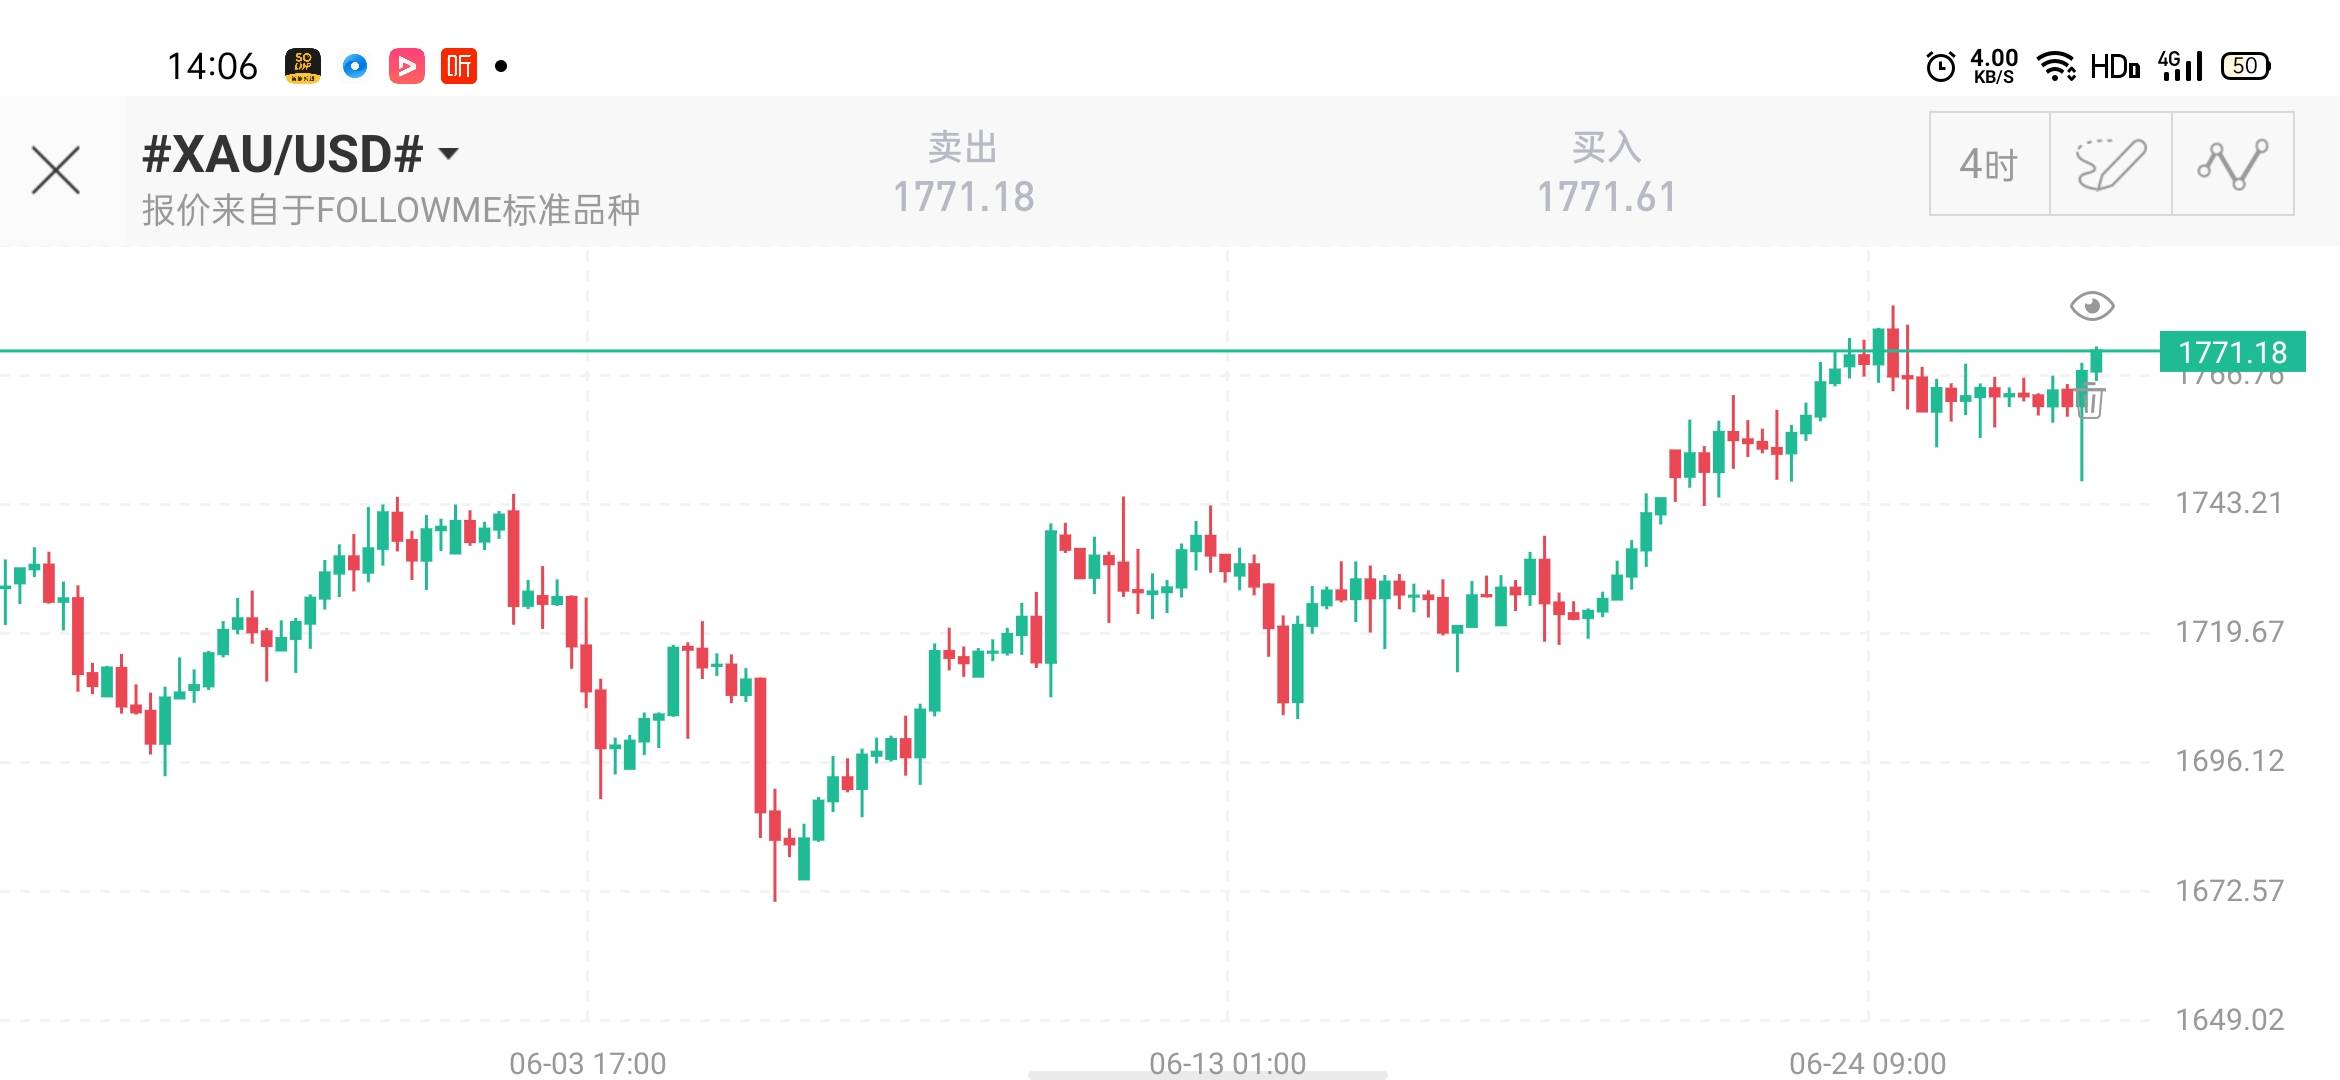Click the 06-24 09:00 time axis label
This screenshot has height=1080, width=2340.
click(x=1867, y=1062)
